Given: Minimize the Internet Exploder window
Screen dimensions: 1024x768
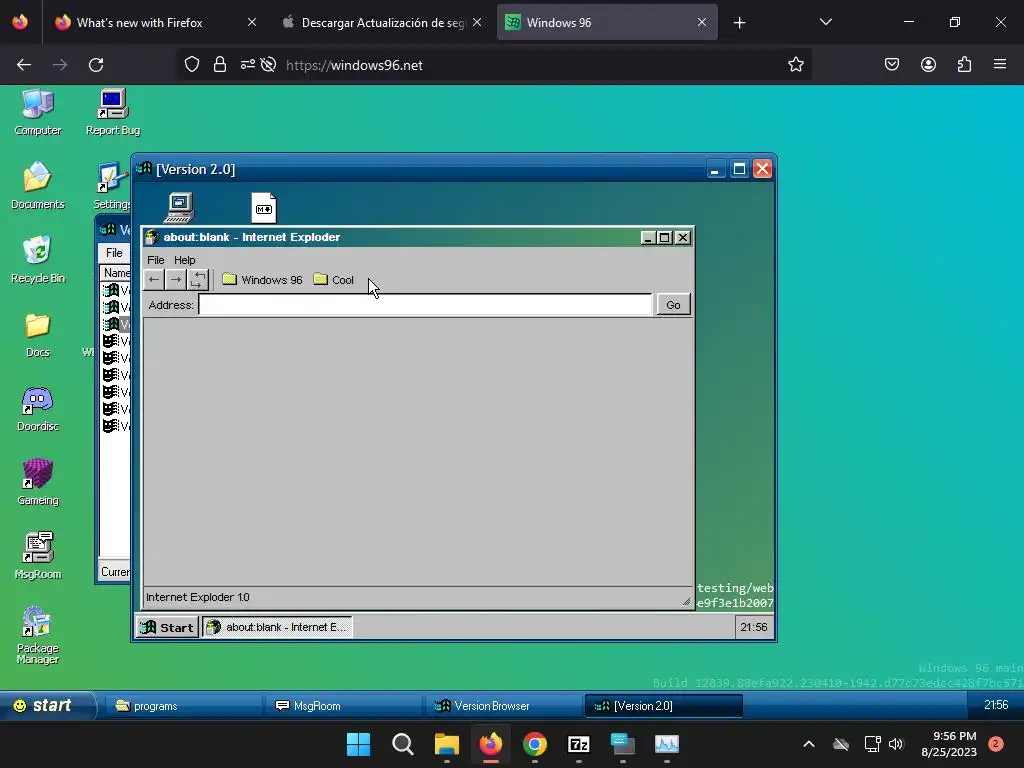Looking at the screenshot, I should coord(647,238).
